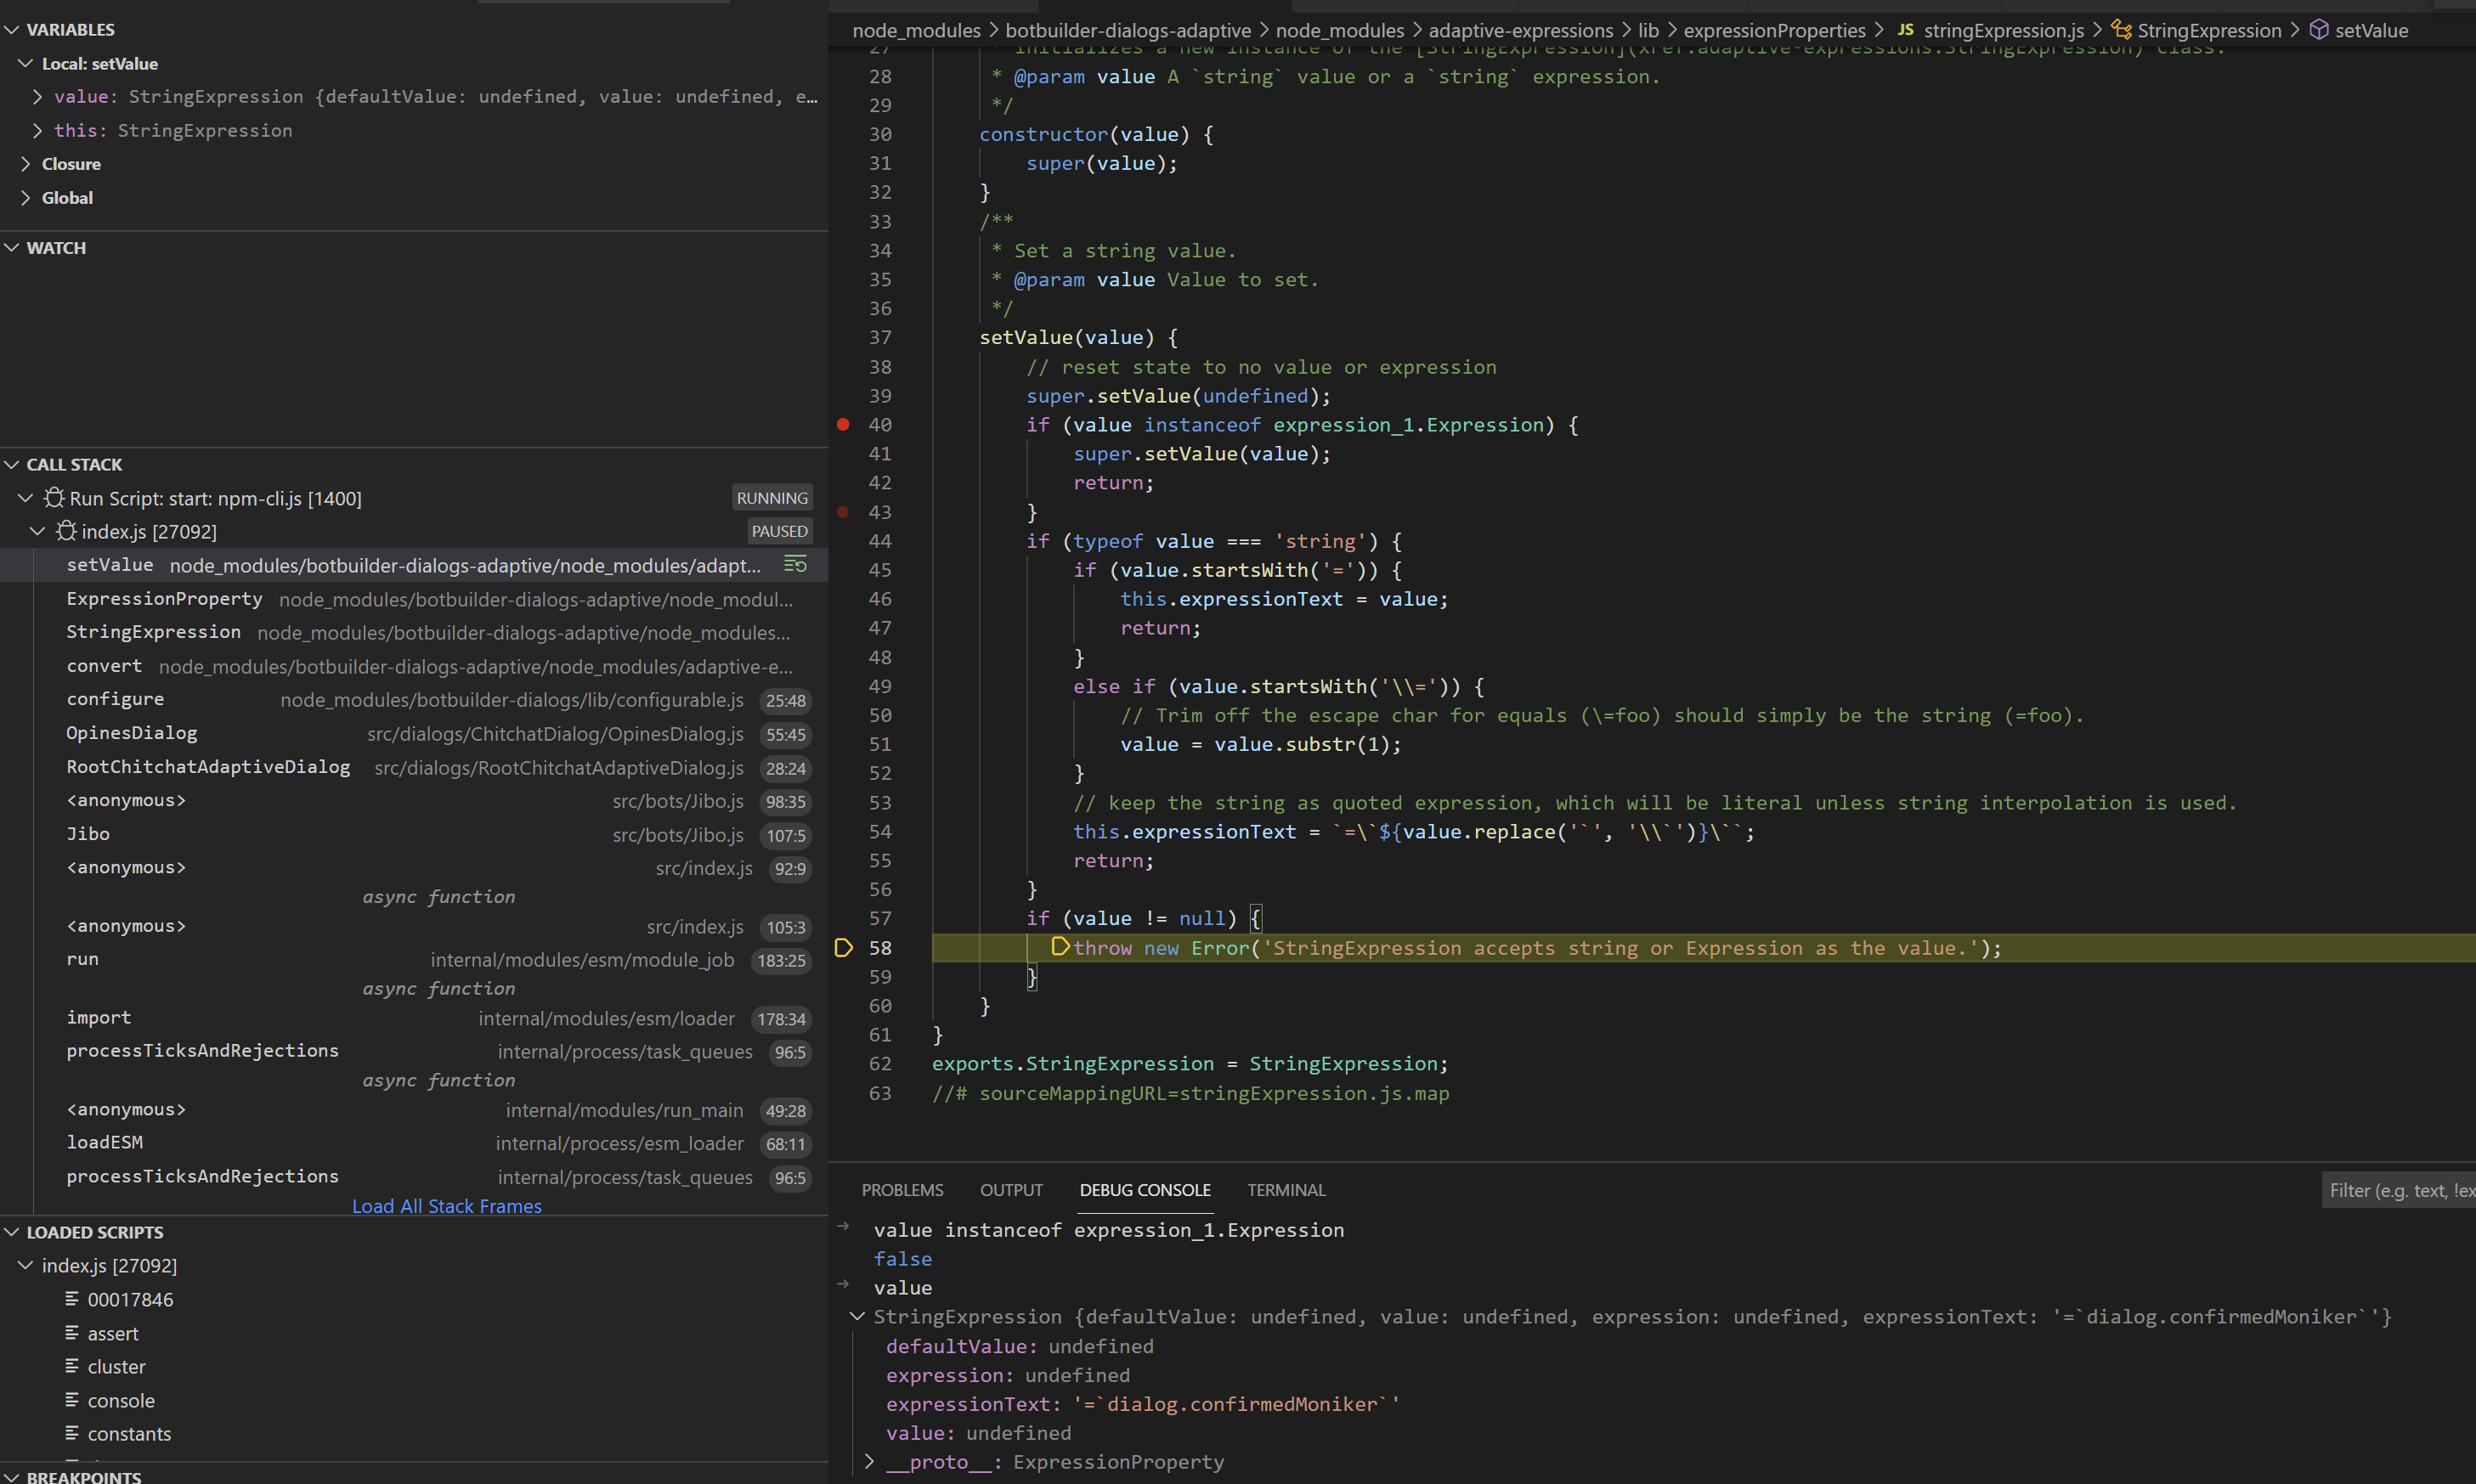Select the import stack frame at 178:34
Screen dimensions: 2476x1484
[x=414, y=1018]
